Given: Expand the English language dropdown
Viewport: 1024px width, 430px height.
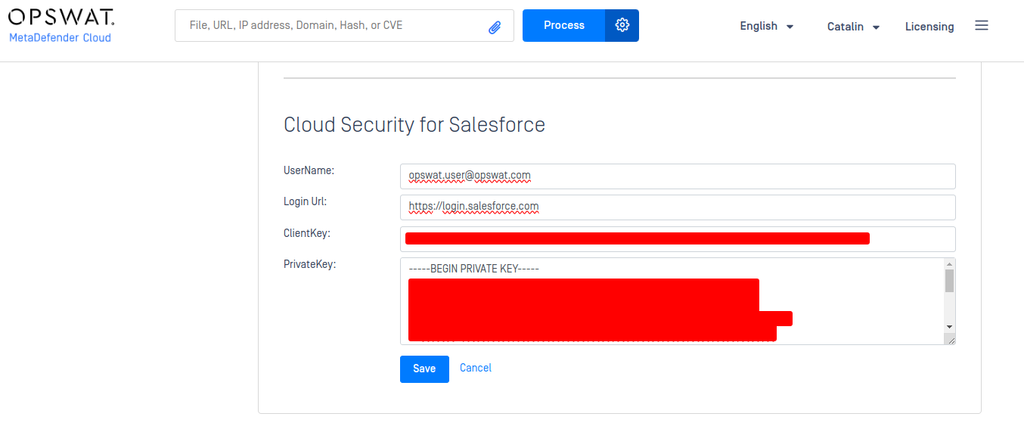Looking at the screenshot, I should coord(766,27).
